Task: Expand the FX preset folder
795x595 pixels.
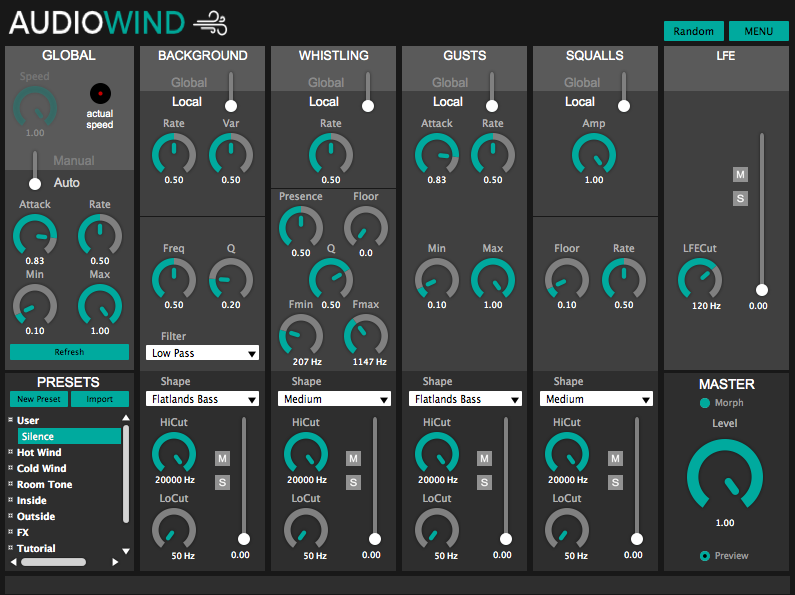Action: click(x=10, y=532)
